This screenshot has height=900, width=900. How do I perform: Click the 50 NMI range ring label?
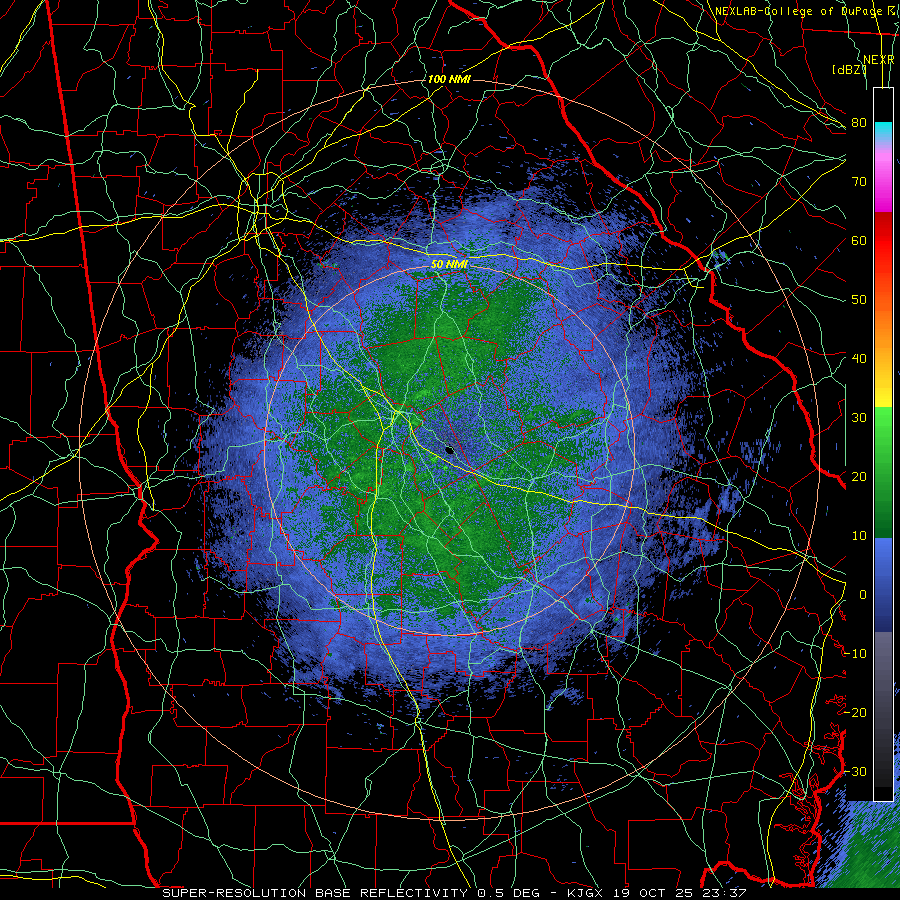click(x=449, y=264)
